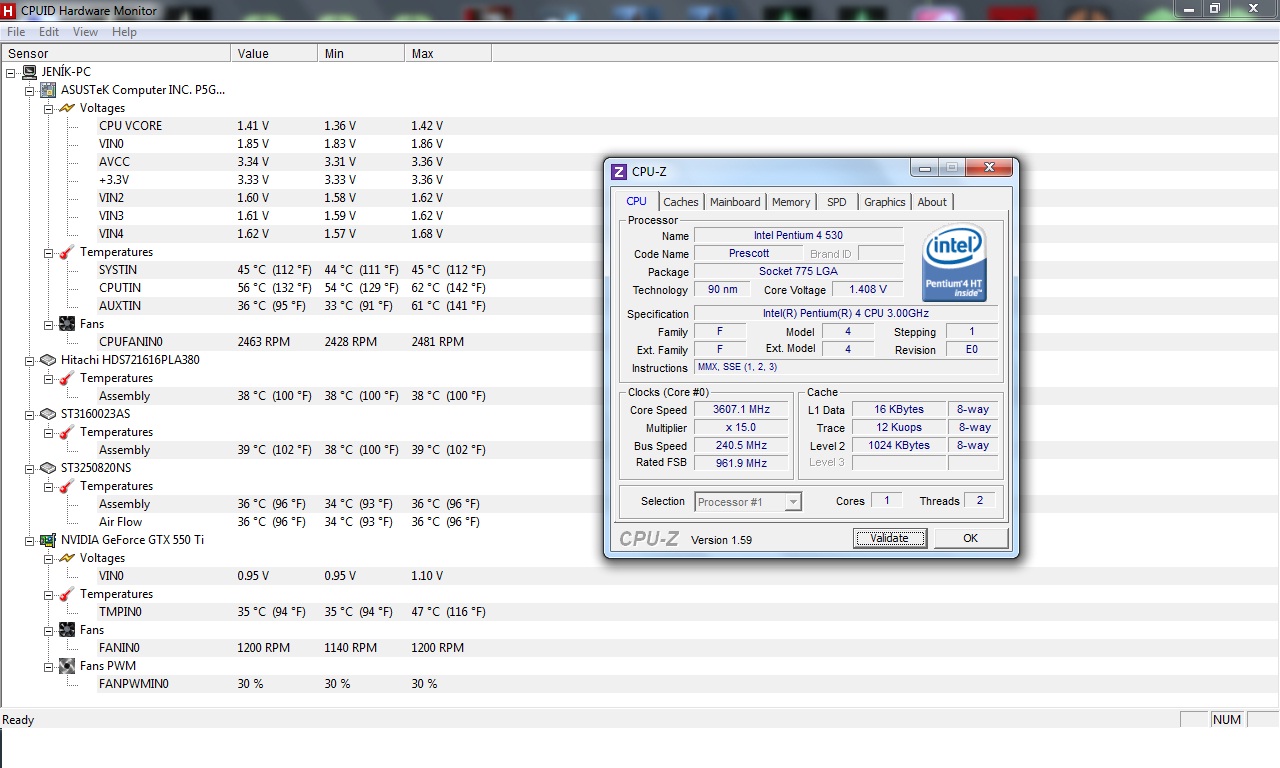Collapse the JENÍK-PC root node

(11, 72)
